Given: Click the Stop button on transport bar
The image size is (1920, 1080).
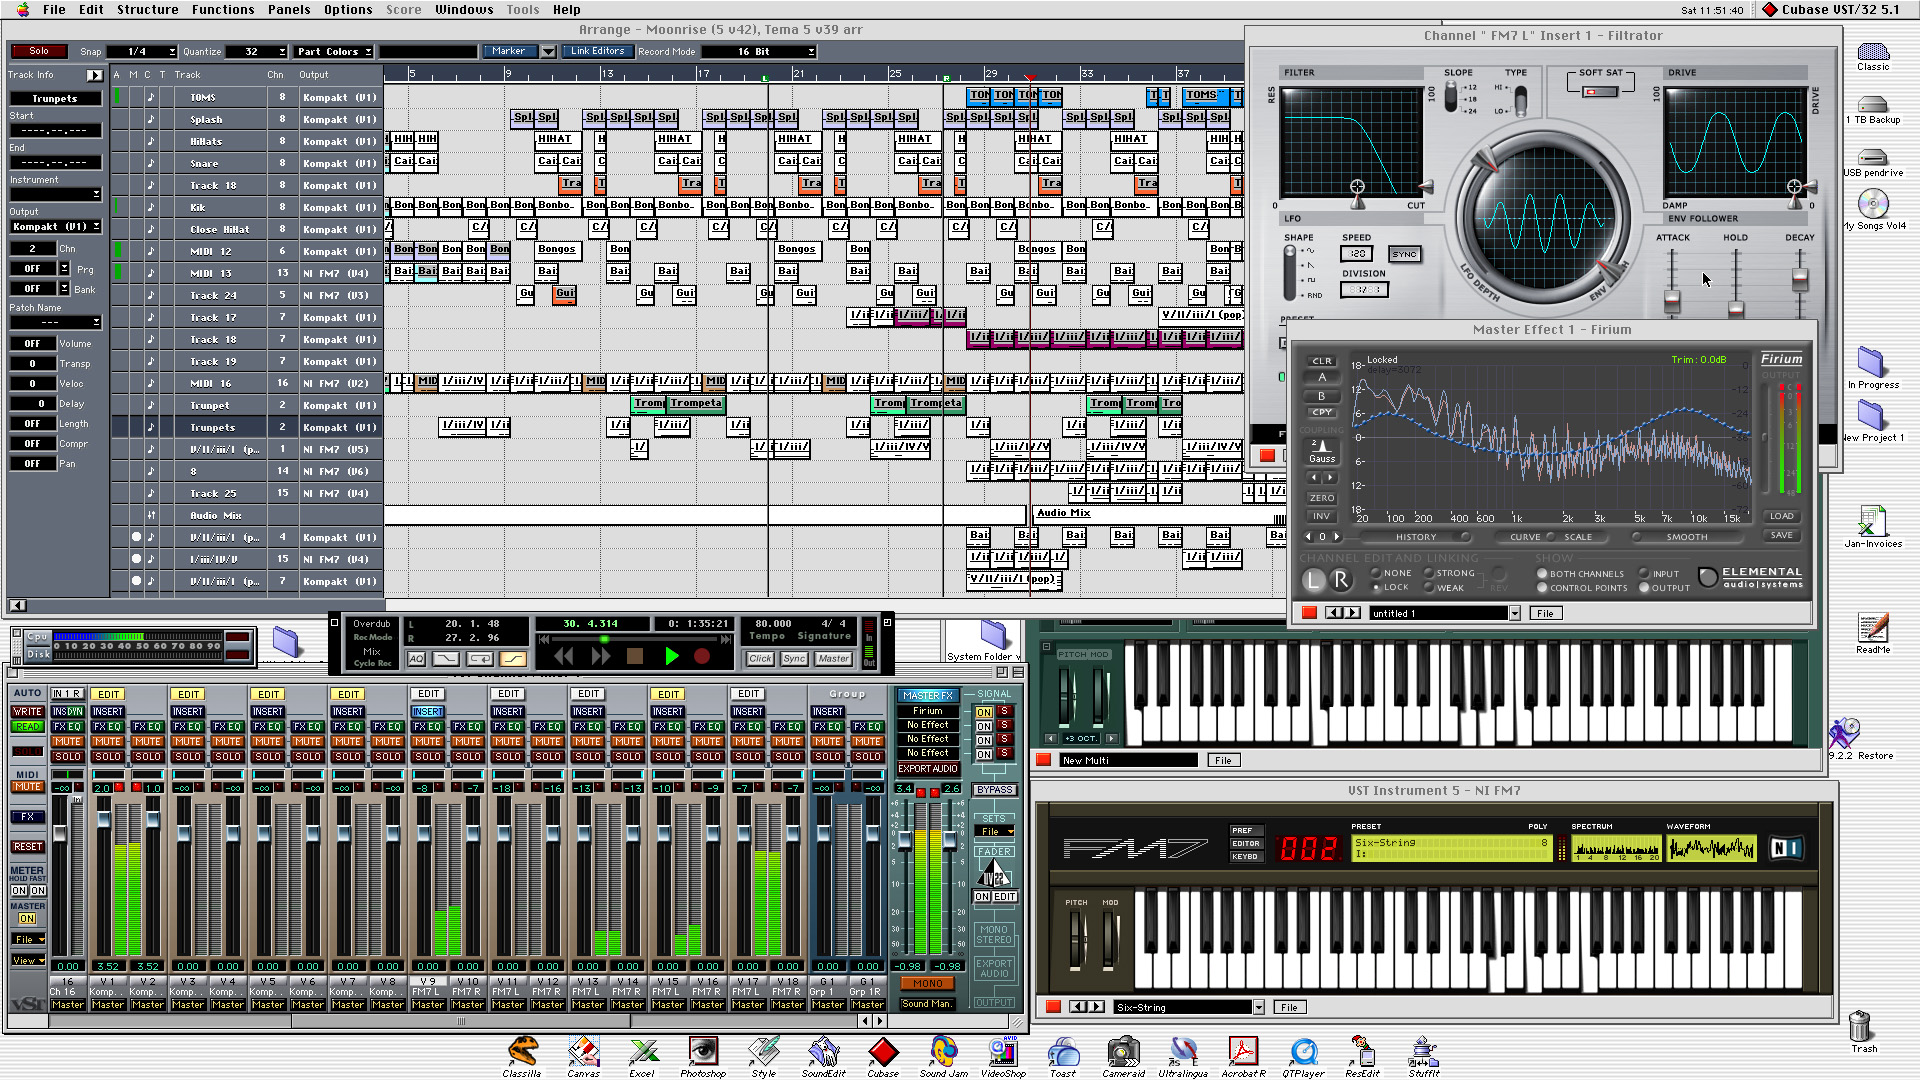Looking at the screenshot, I should 634,657.
